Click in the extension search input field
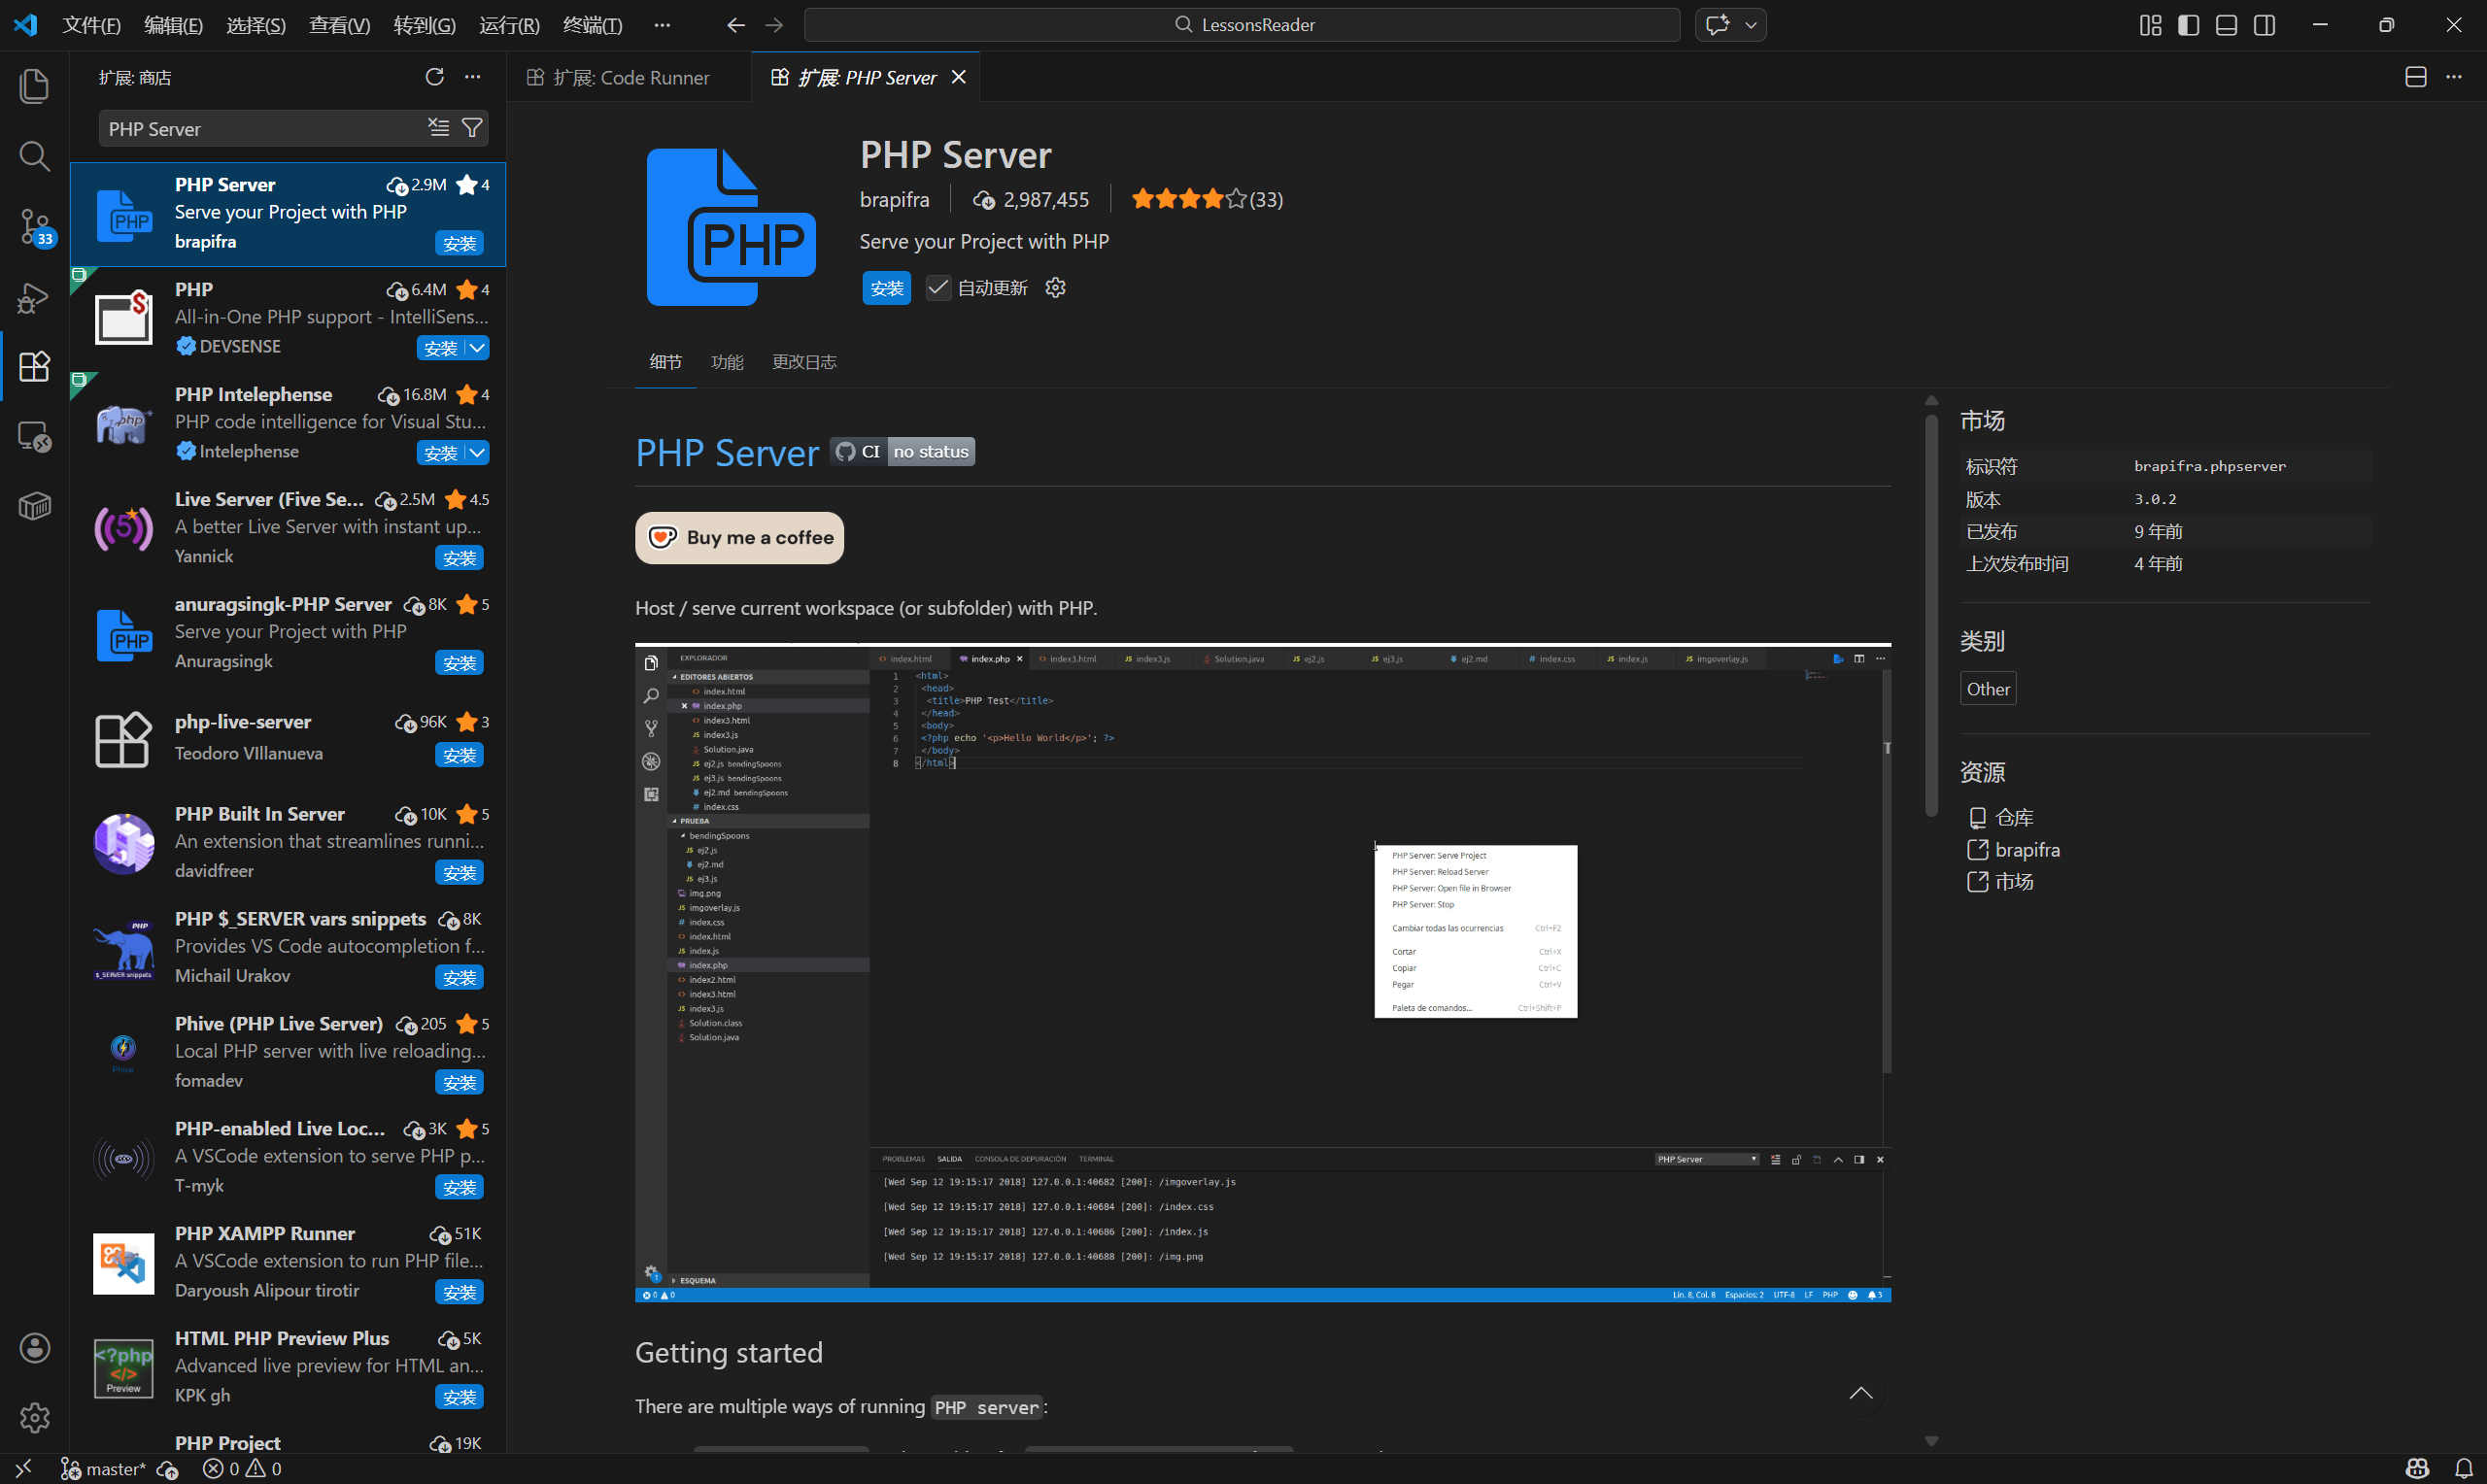This screenshot has height=1484, width=2487. (260, 129)
